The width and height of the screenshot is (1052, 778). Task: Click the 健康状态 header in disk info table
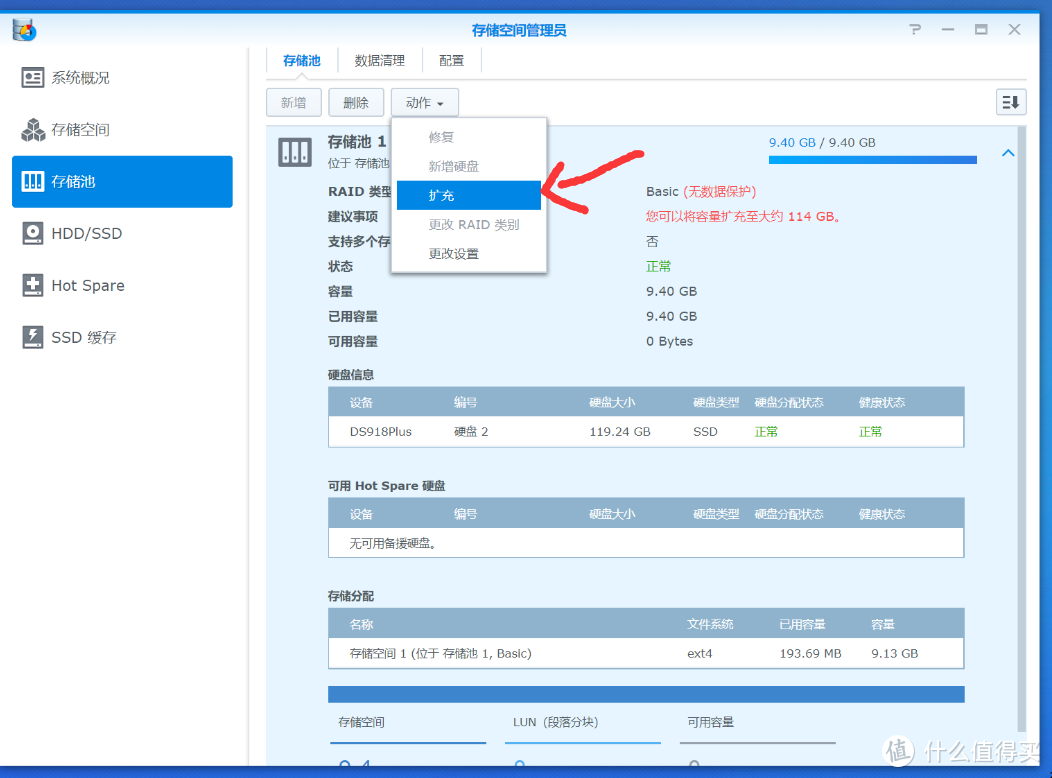coord(882,402)
